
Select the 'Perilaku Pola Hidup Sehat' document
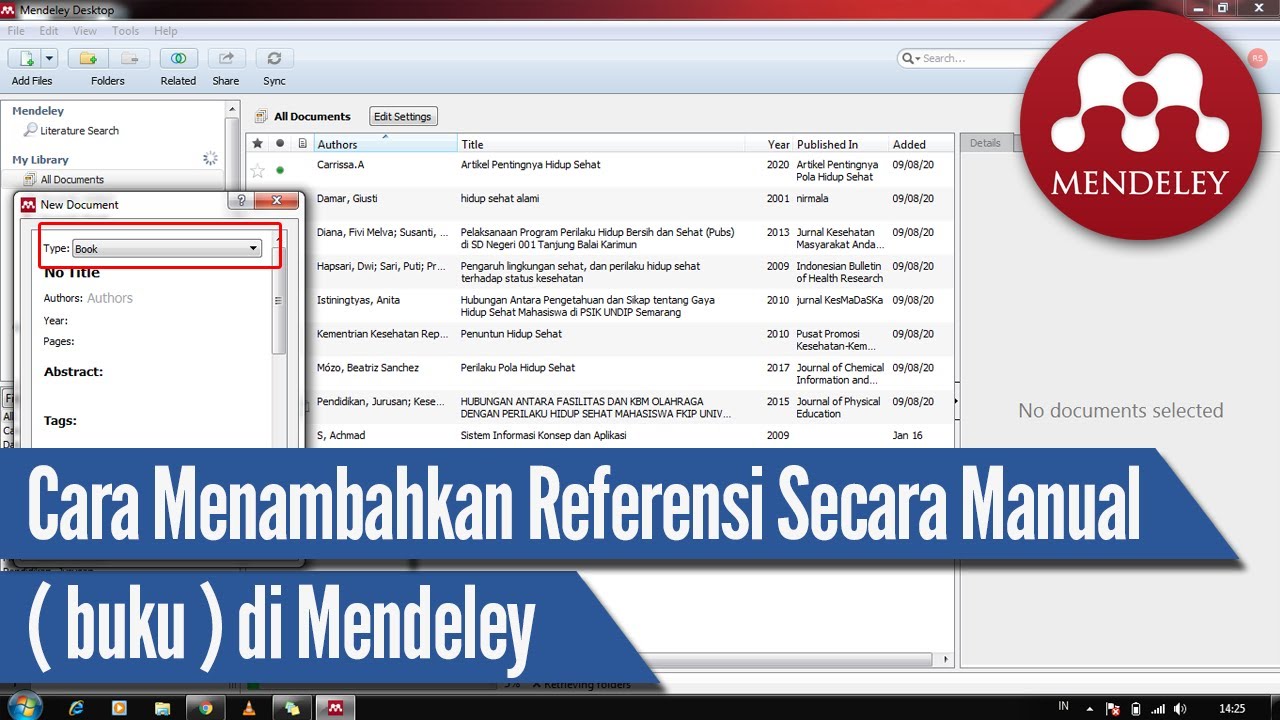coord(600,374)
